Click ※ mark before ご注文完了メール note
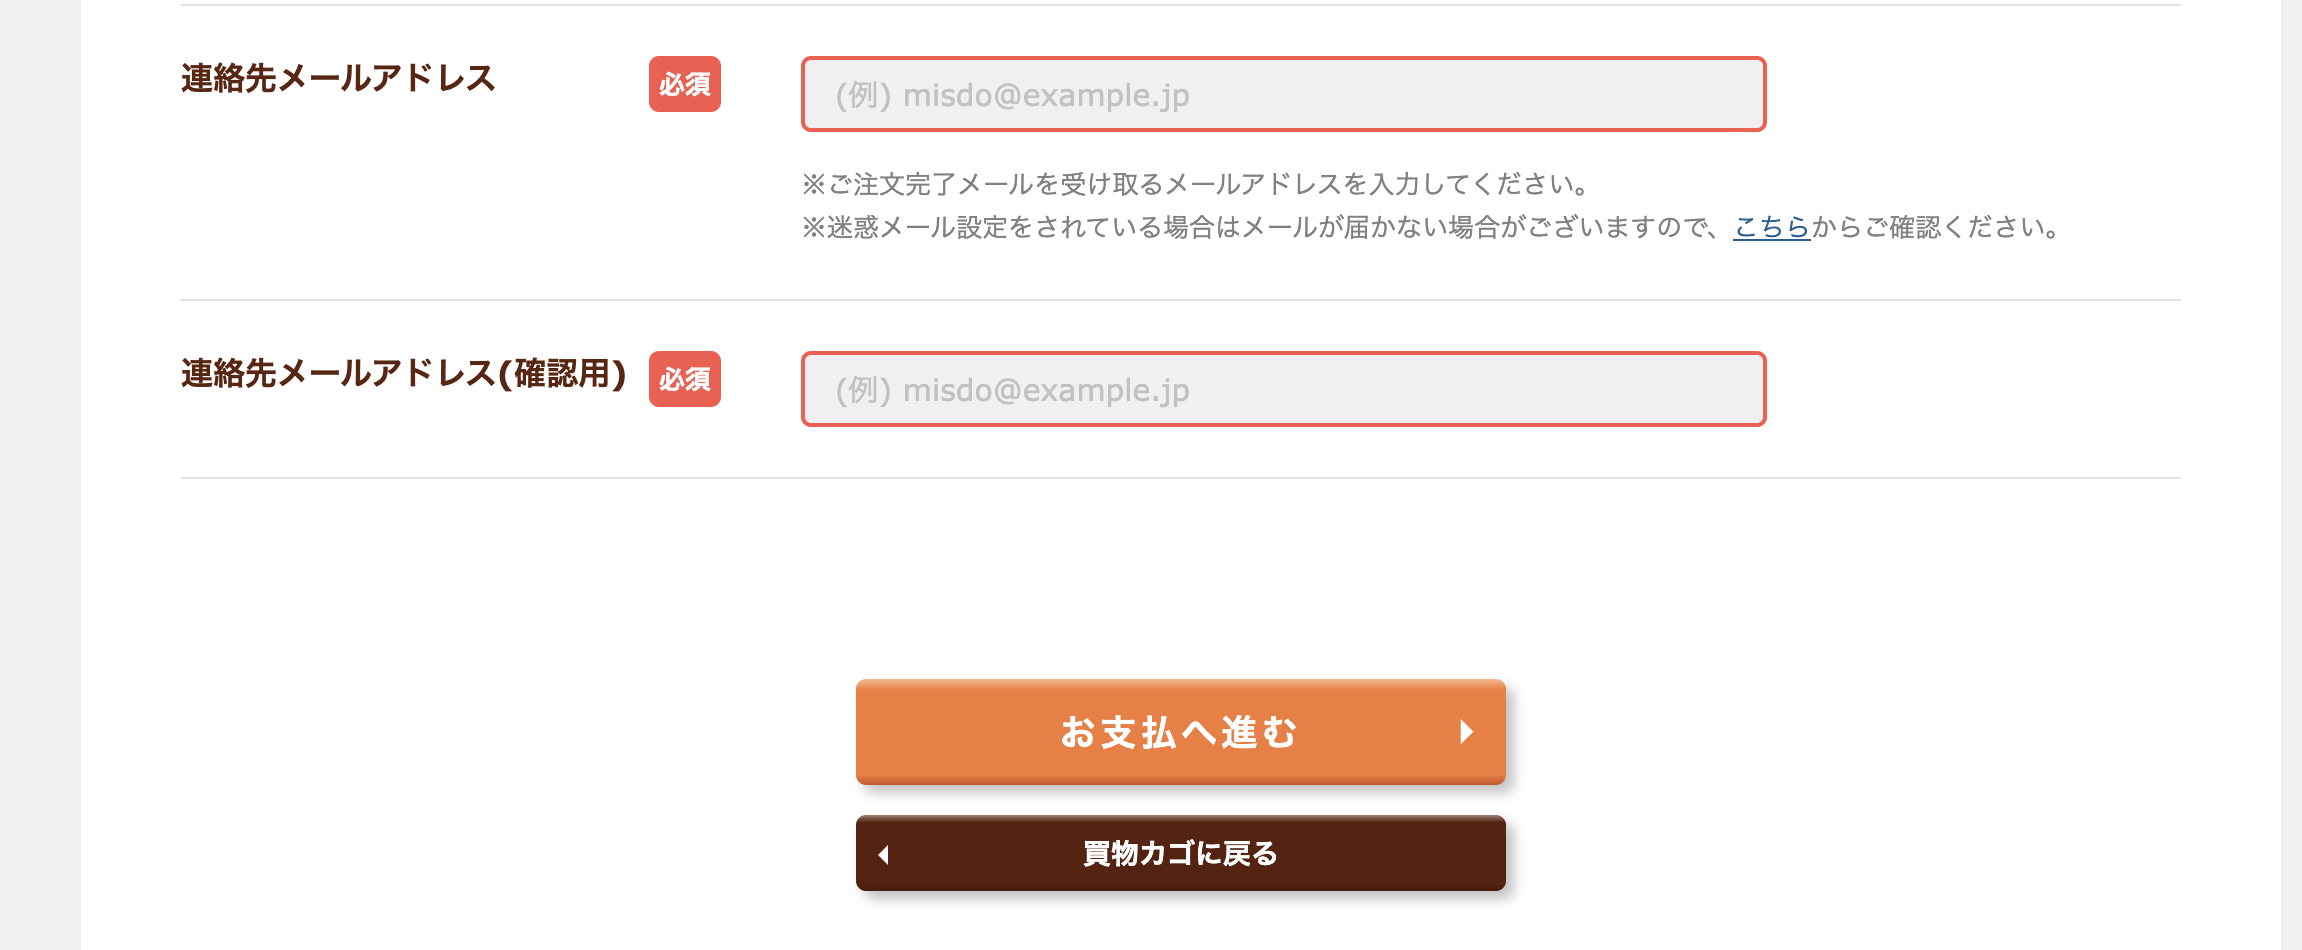The width and height of the screenshot is (2302, 950). 813,184
